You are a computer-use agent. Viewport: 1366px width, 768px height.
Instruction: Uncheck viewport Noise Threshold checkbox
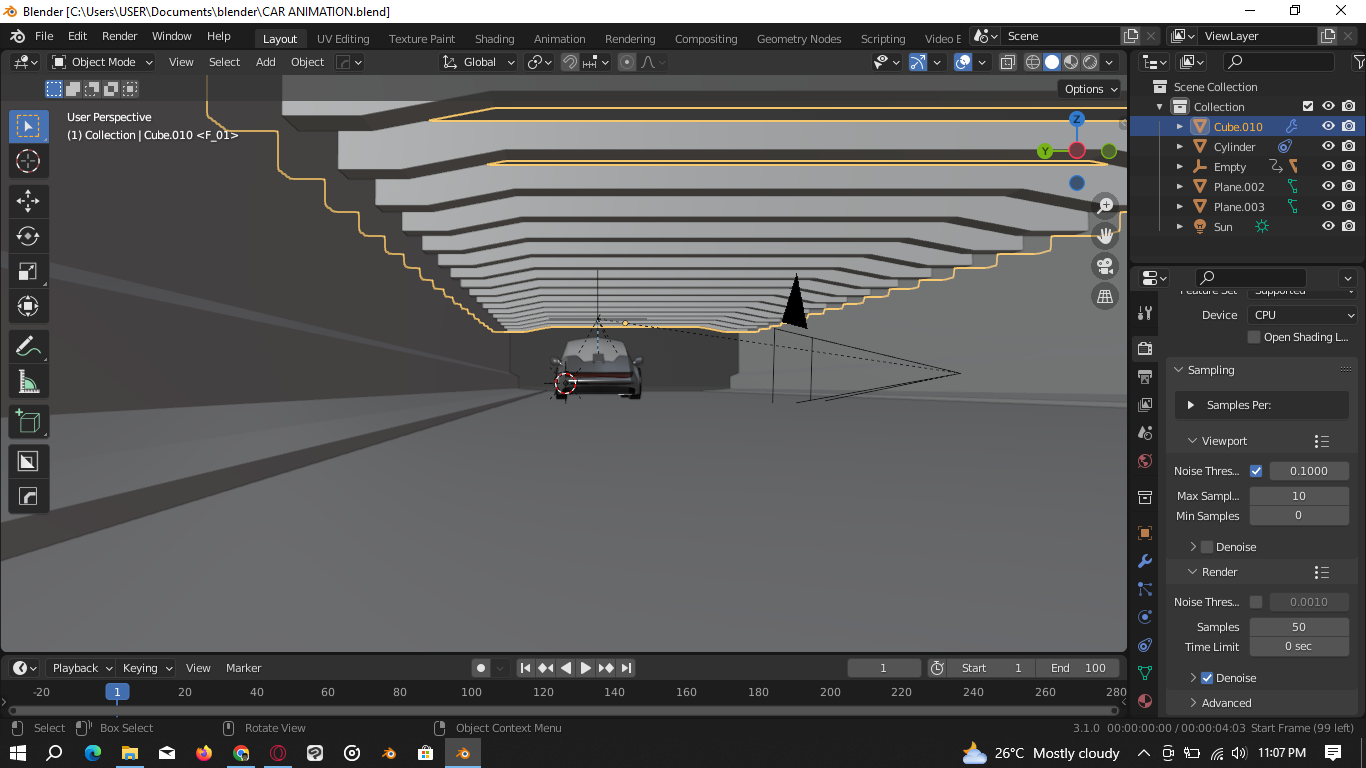tap(1256, 471)
